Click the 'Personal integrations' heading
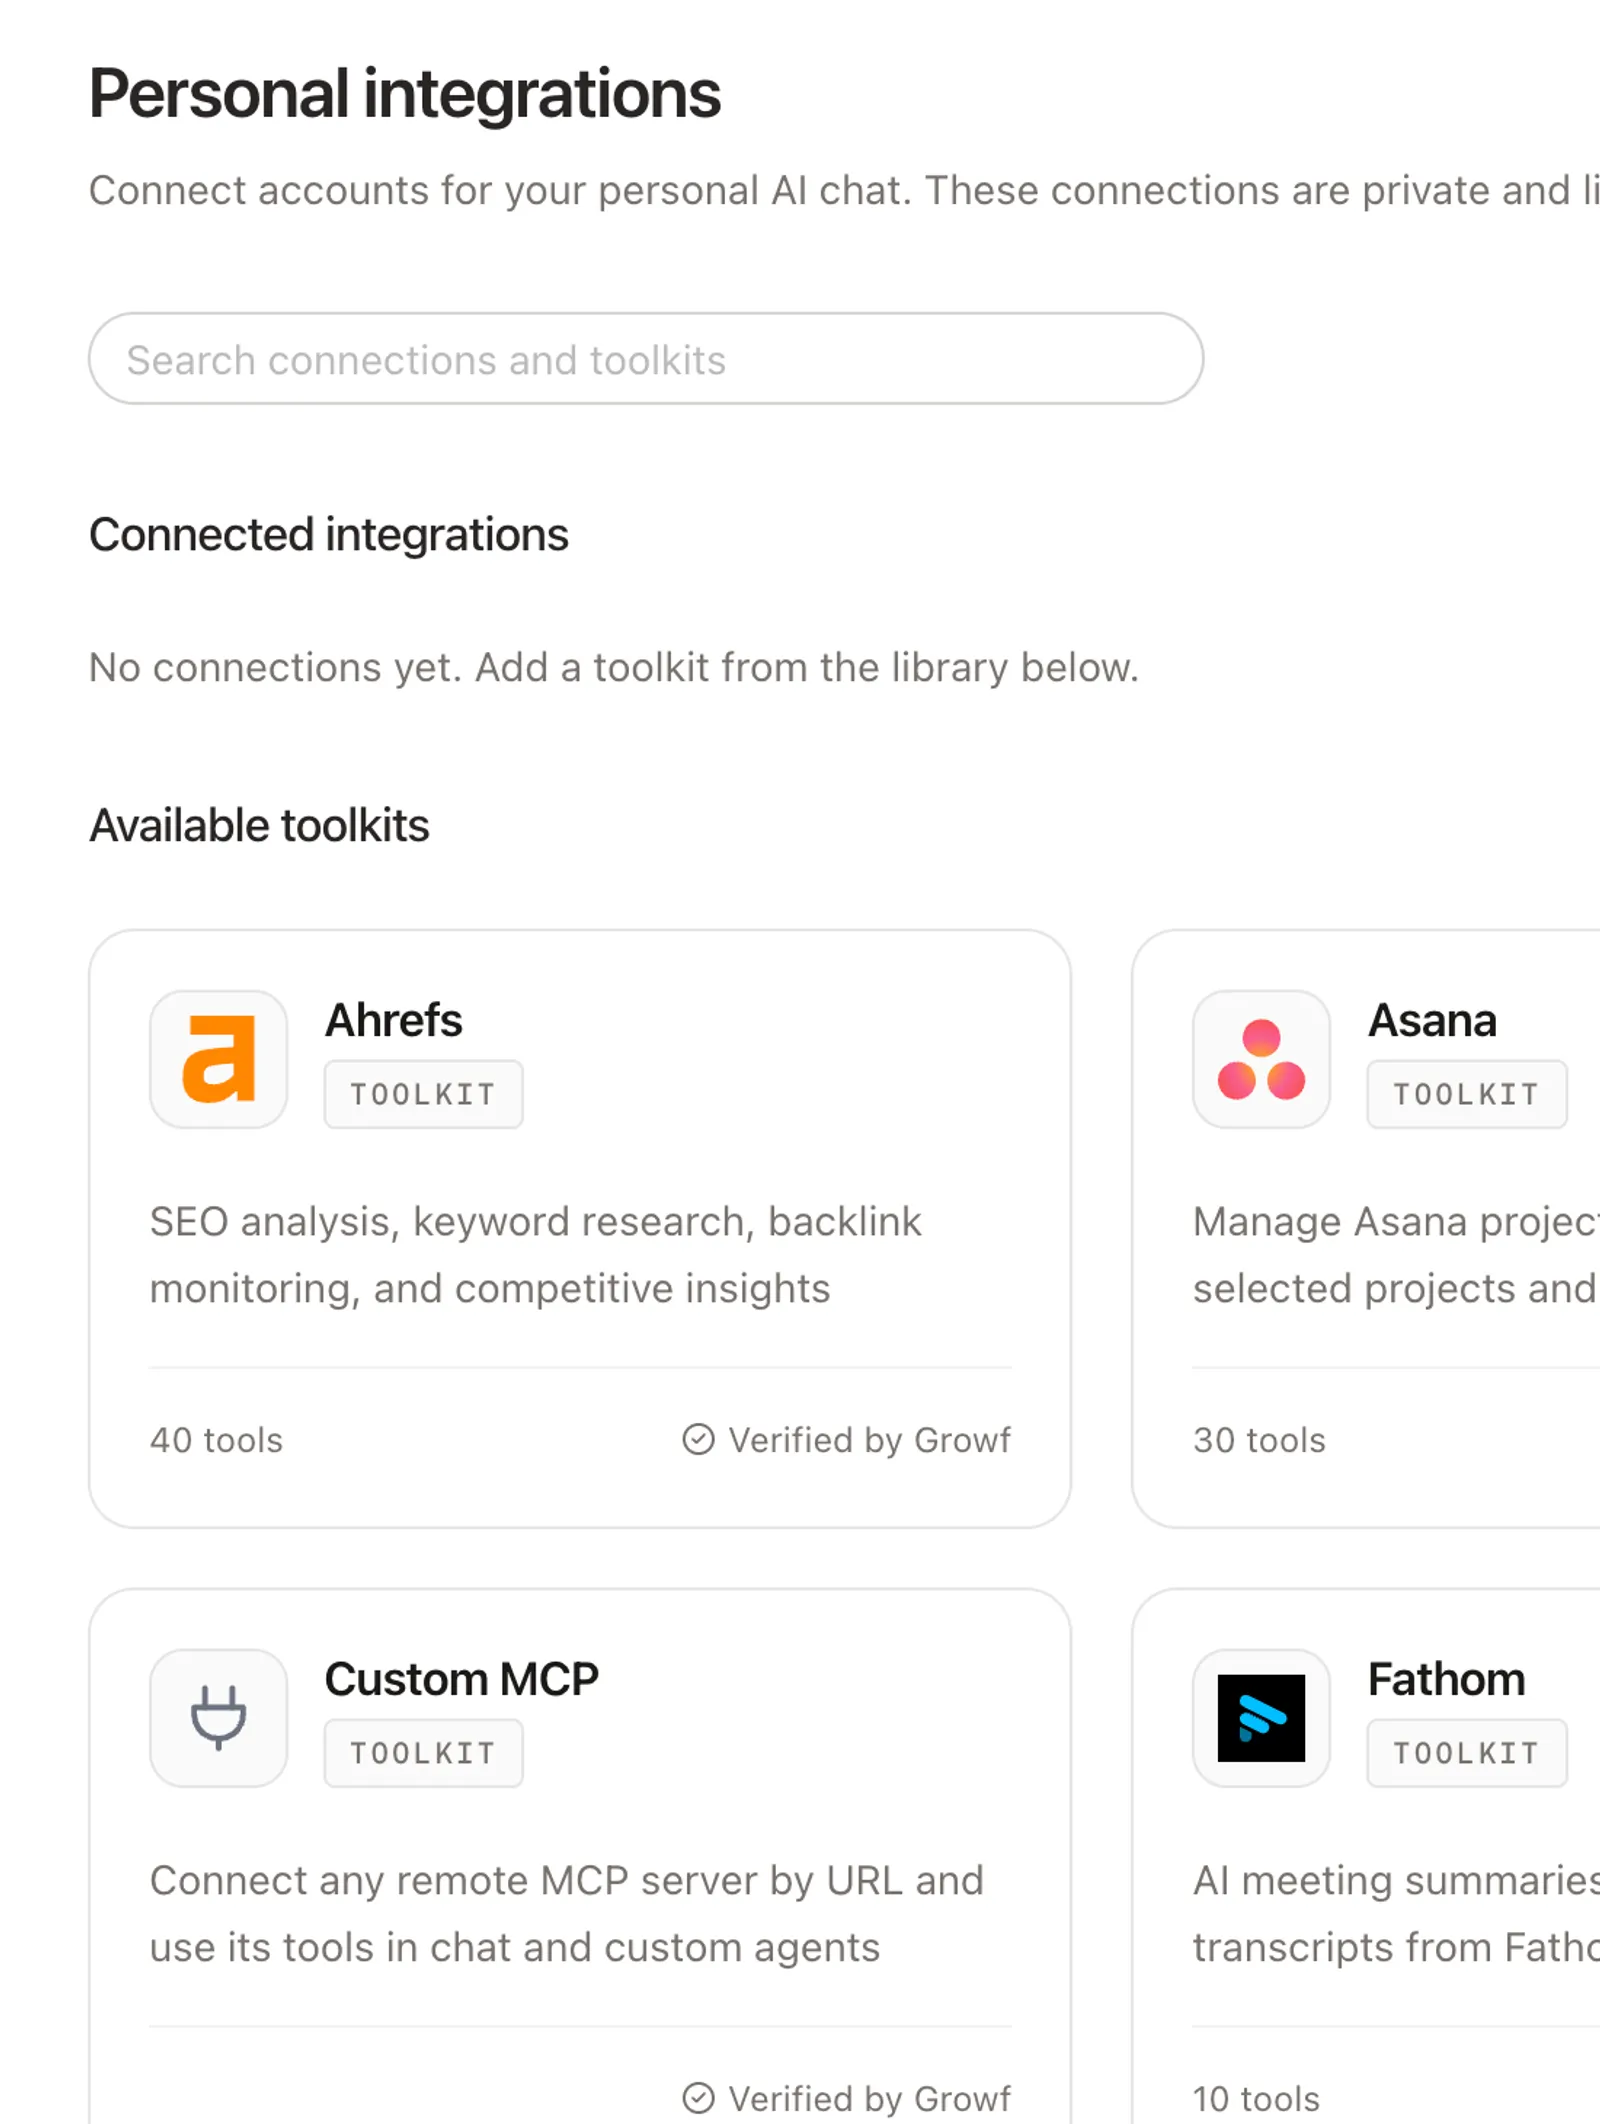 point(405,94)
